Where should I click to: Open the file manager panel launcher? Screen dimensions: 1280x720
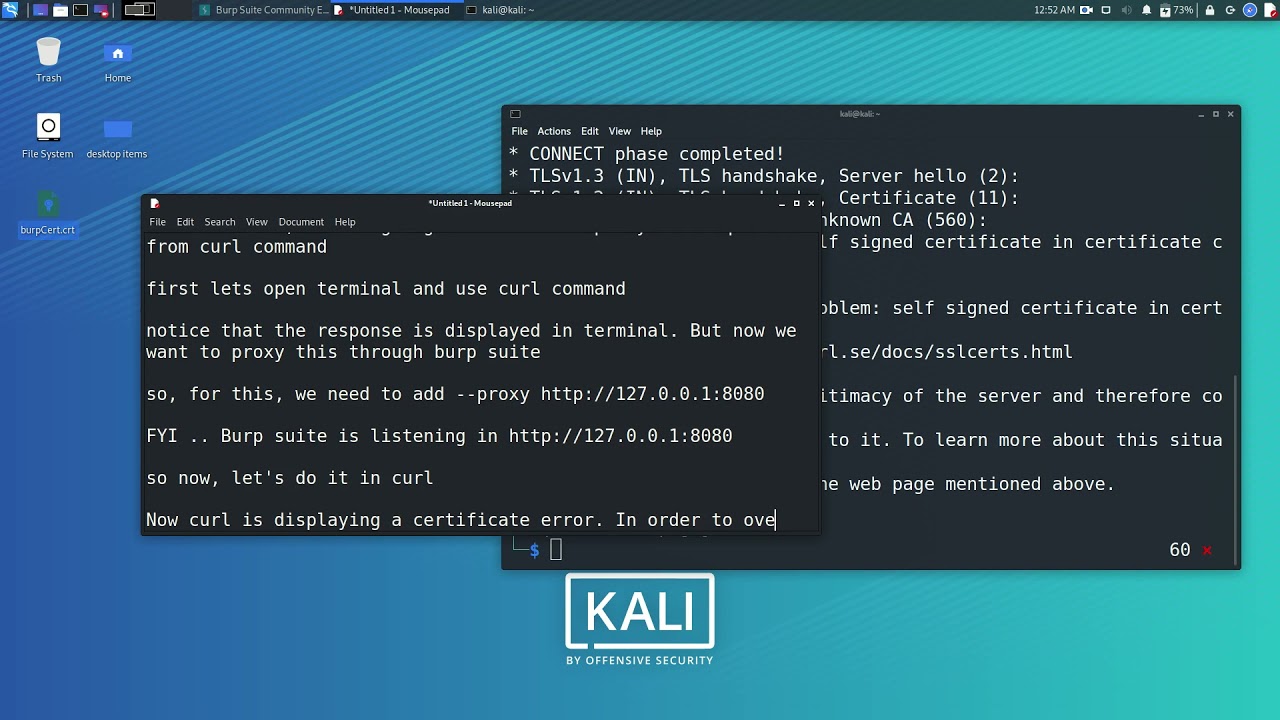click(60, 10)
